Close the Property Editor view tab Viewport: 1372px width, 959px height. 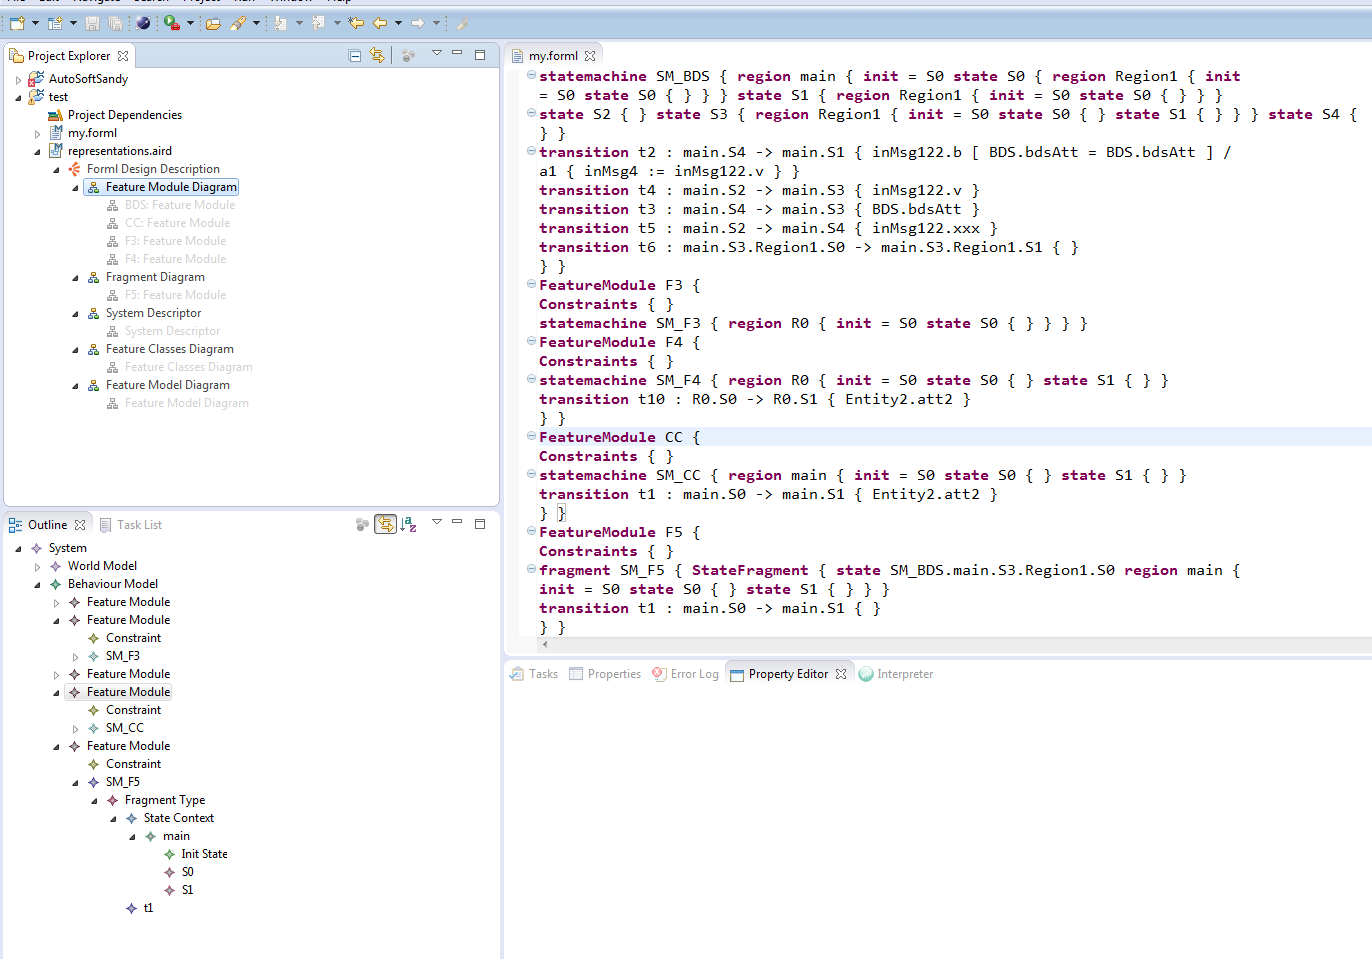pos(841,674)
